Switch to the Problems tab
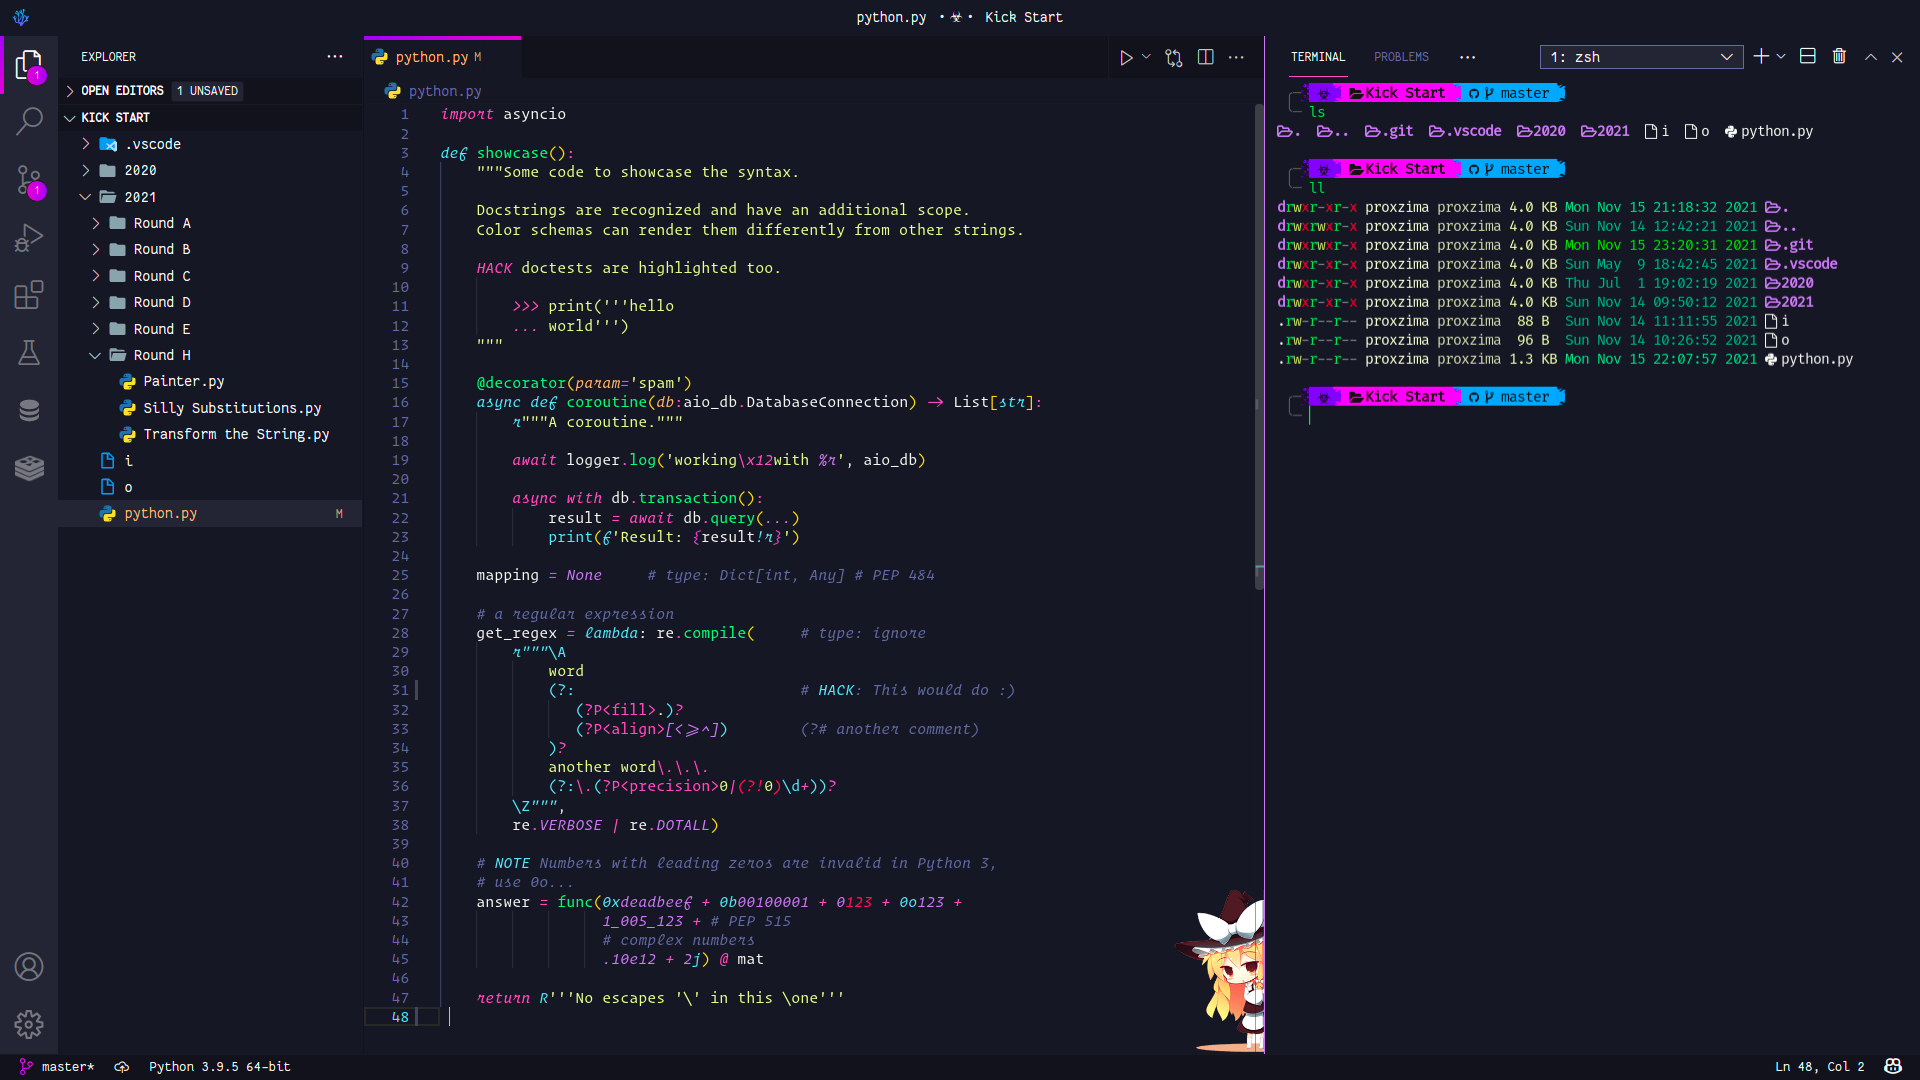The height and width of the screenshot is (1080, 1920). (1401, 57)
